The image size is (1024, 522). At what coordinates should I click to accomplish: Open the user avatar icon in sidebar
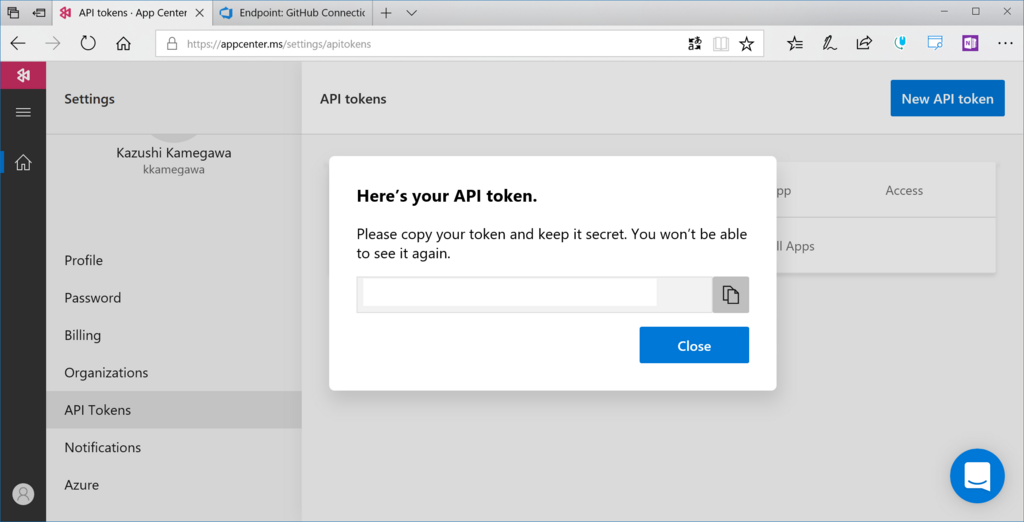coord(23,493)
